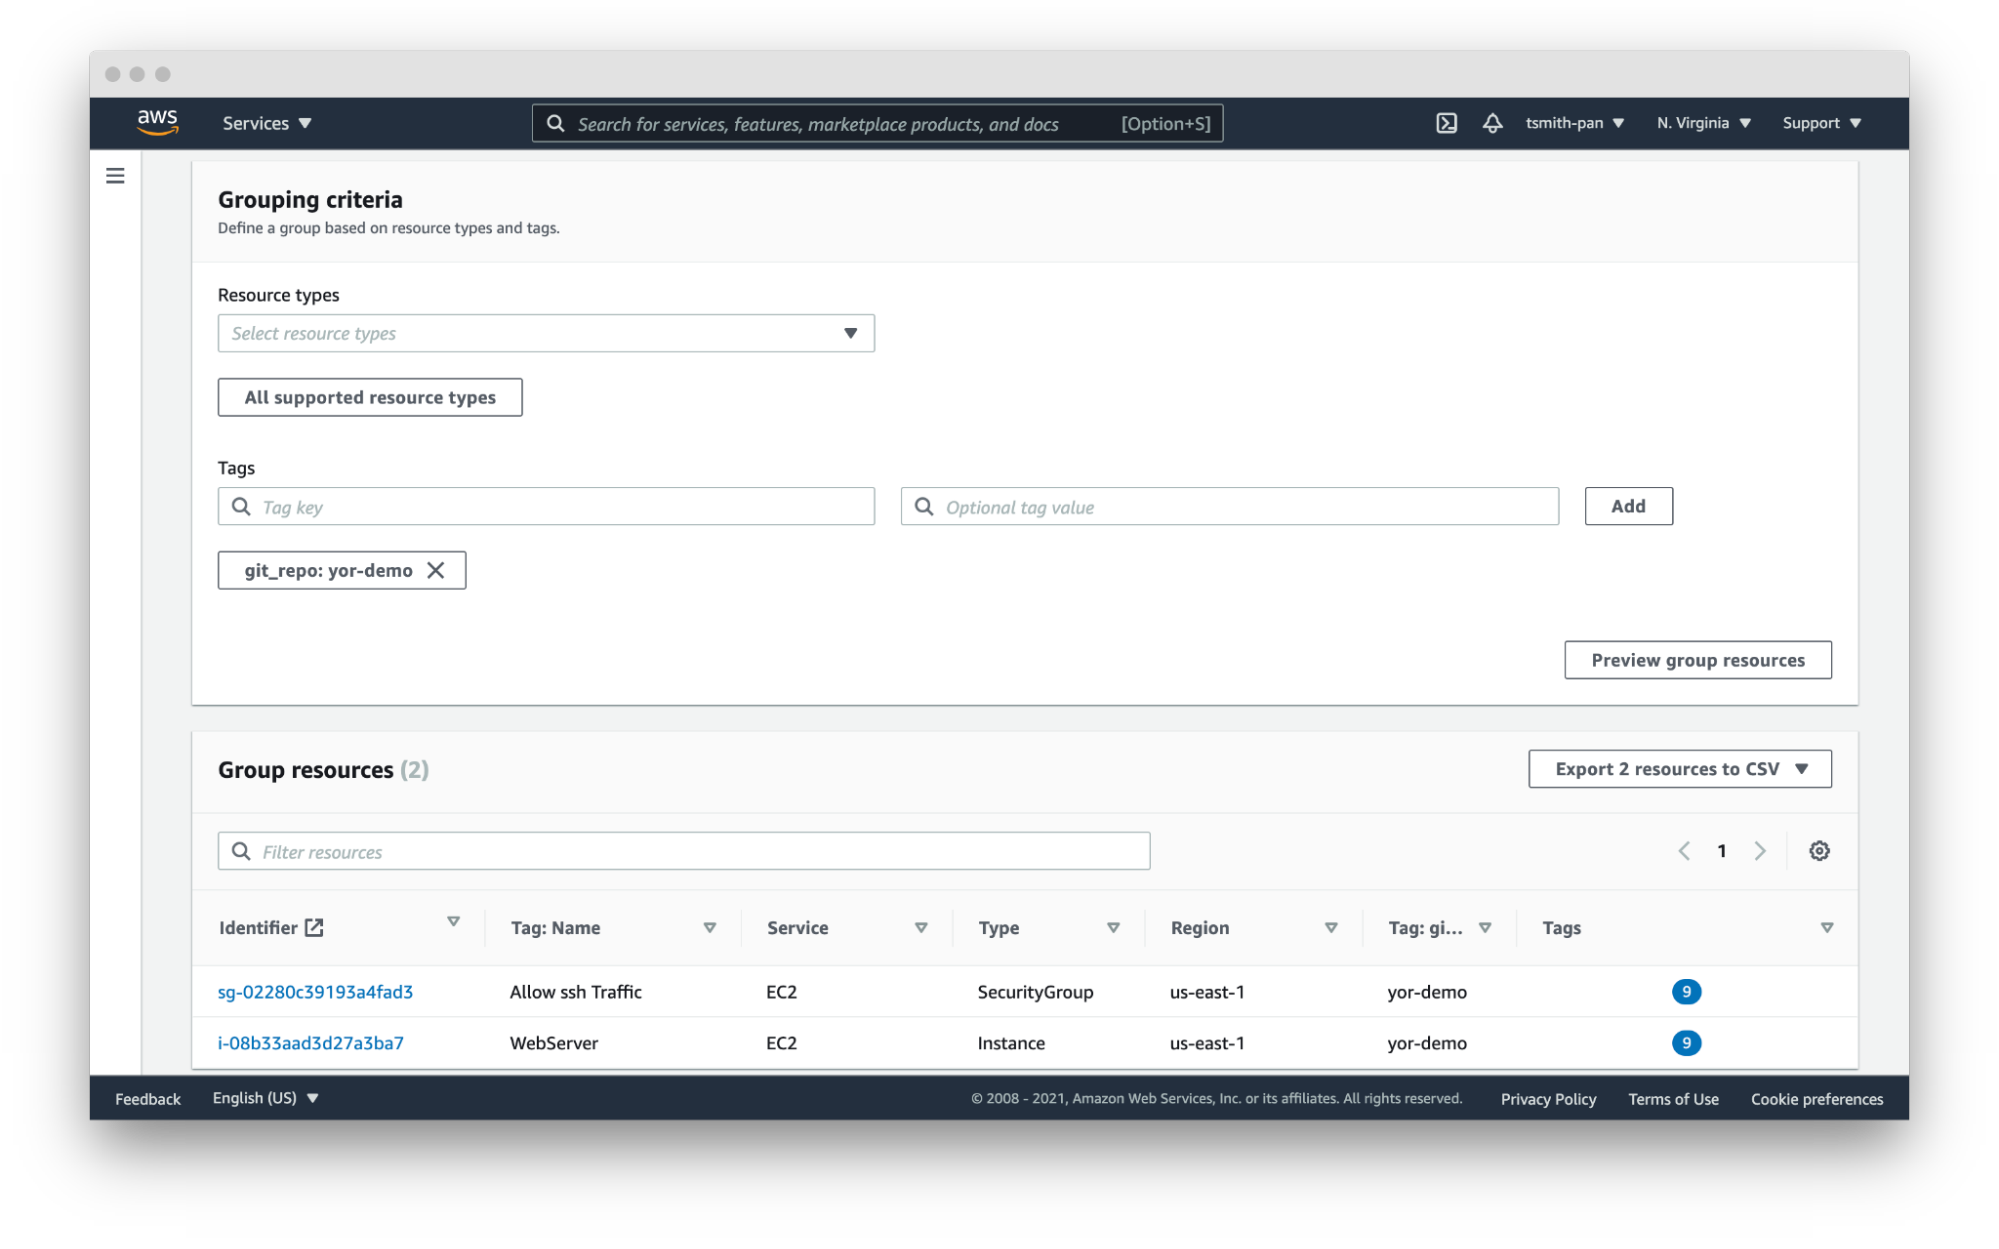Go to next page of resources
The height and width of the screenshot is (1249, 1999).
click(1759, 851)
